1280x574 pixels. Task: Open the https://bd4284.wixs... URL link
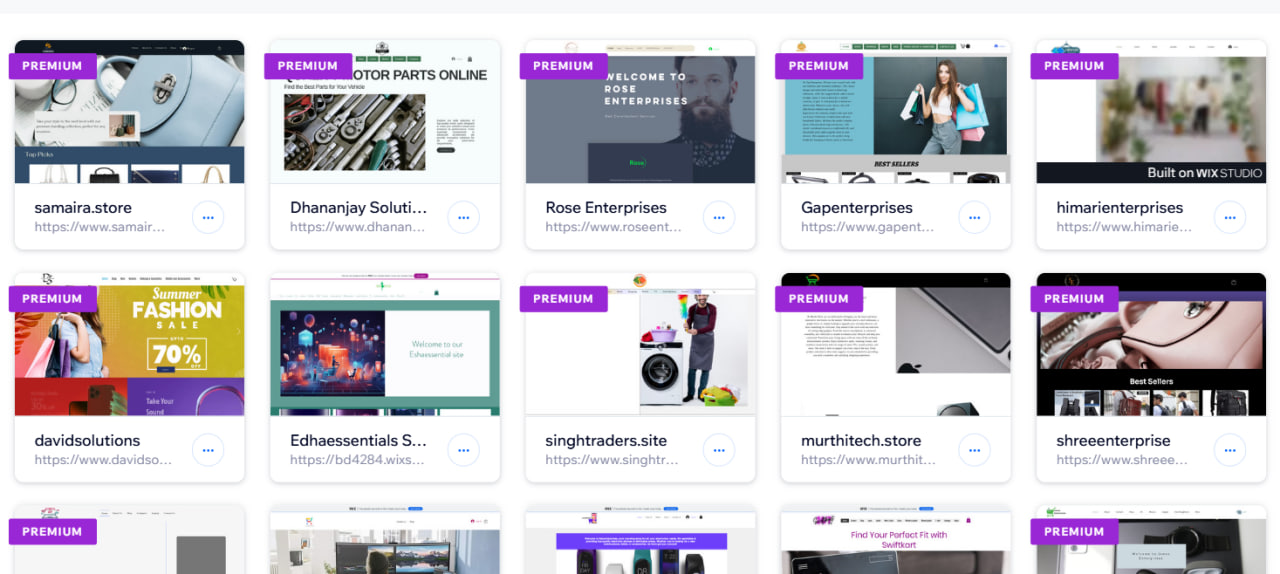(x=357, y=460)
